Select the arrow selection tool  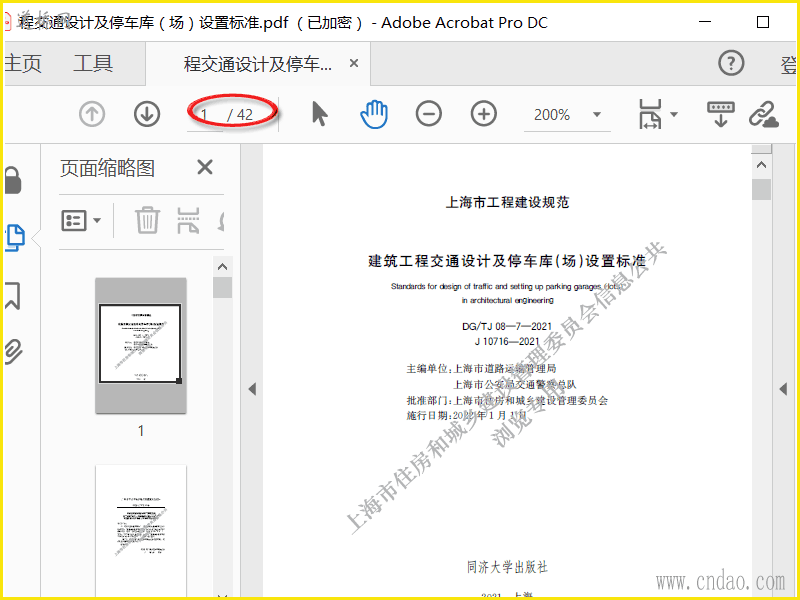tap(320, 113)
